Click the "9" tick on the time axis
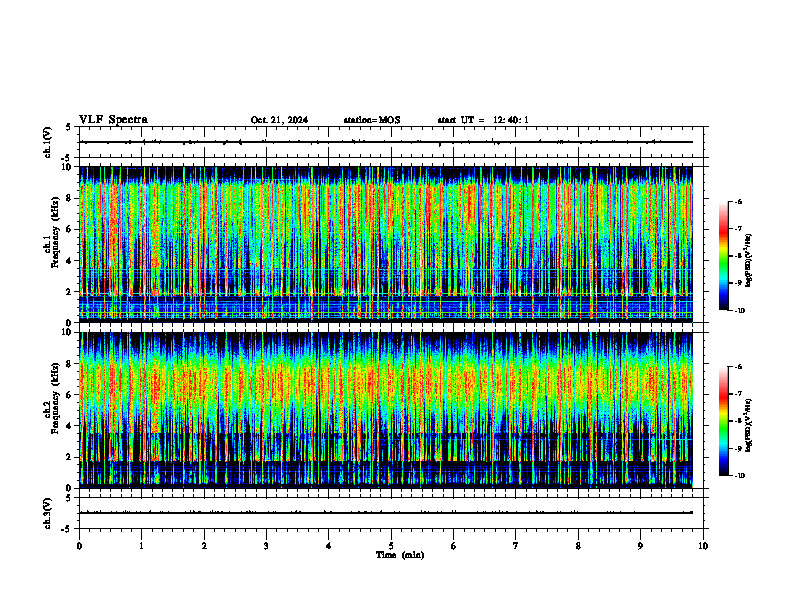 pyautogui.click(x=640, y=546)
